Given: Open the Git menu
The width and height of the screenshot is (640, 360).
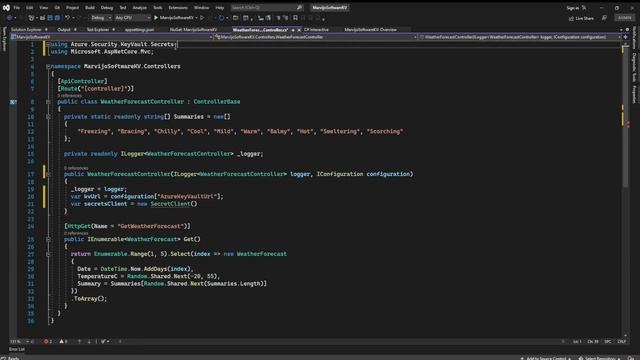Looking at the screenshot, I should pyautogui.click(x=57, y=8).
